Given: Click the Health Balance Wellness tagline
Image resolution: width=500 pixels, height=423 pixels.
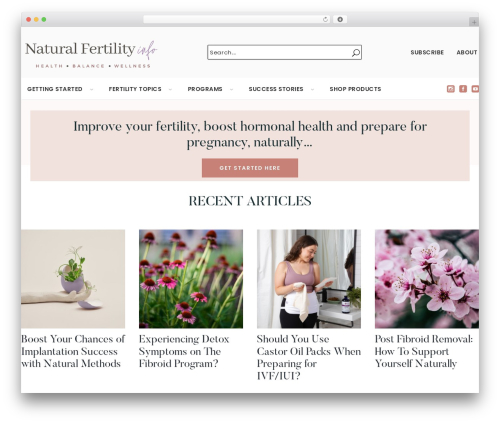Looking at the screenshot, I should click(x=93, y=66).
